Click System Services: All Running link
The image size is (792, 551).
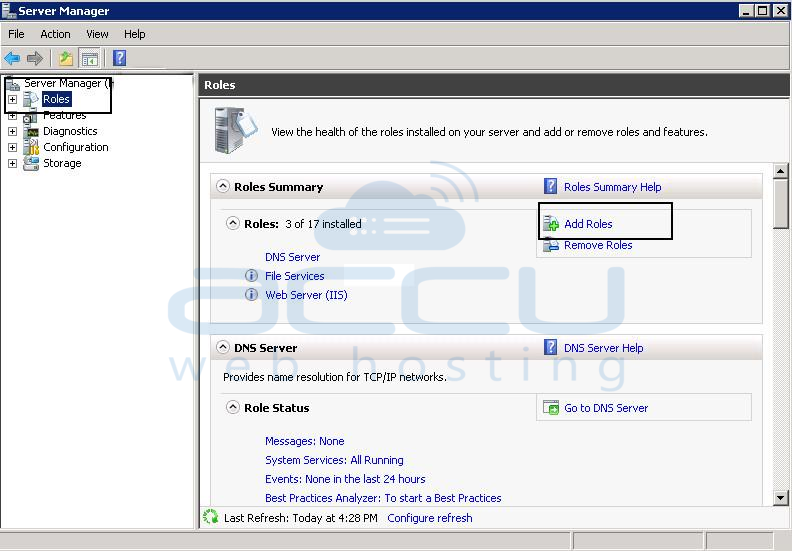334,460
